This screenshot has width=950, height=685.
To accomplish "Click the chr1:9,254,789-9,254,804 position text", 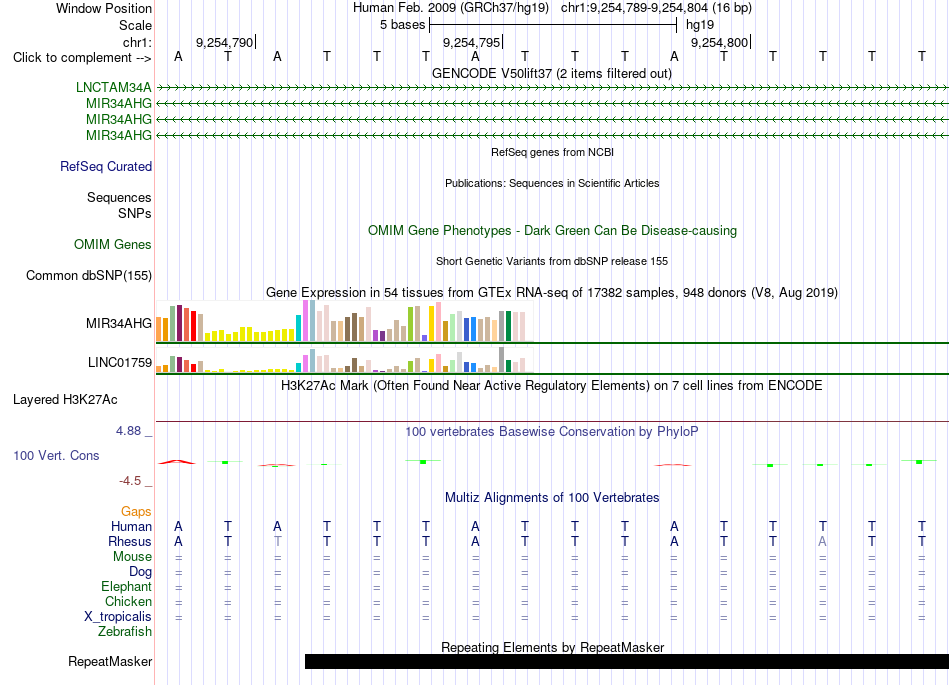I will [656, 8].
